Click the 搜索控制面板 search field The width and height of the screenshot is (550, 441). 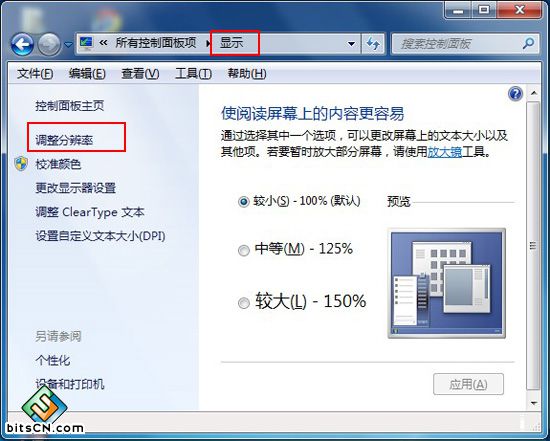point(456,44)
